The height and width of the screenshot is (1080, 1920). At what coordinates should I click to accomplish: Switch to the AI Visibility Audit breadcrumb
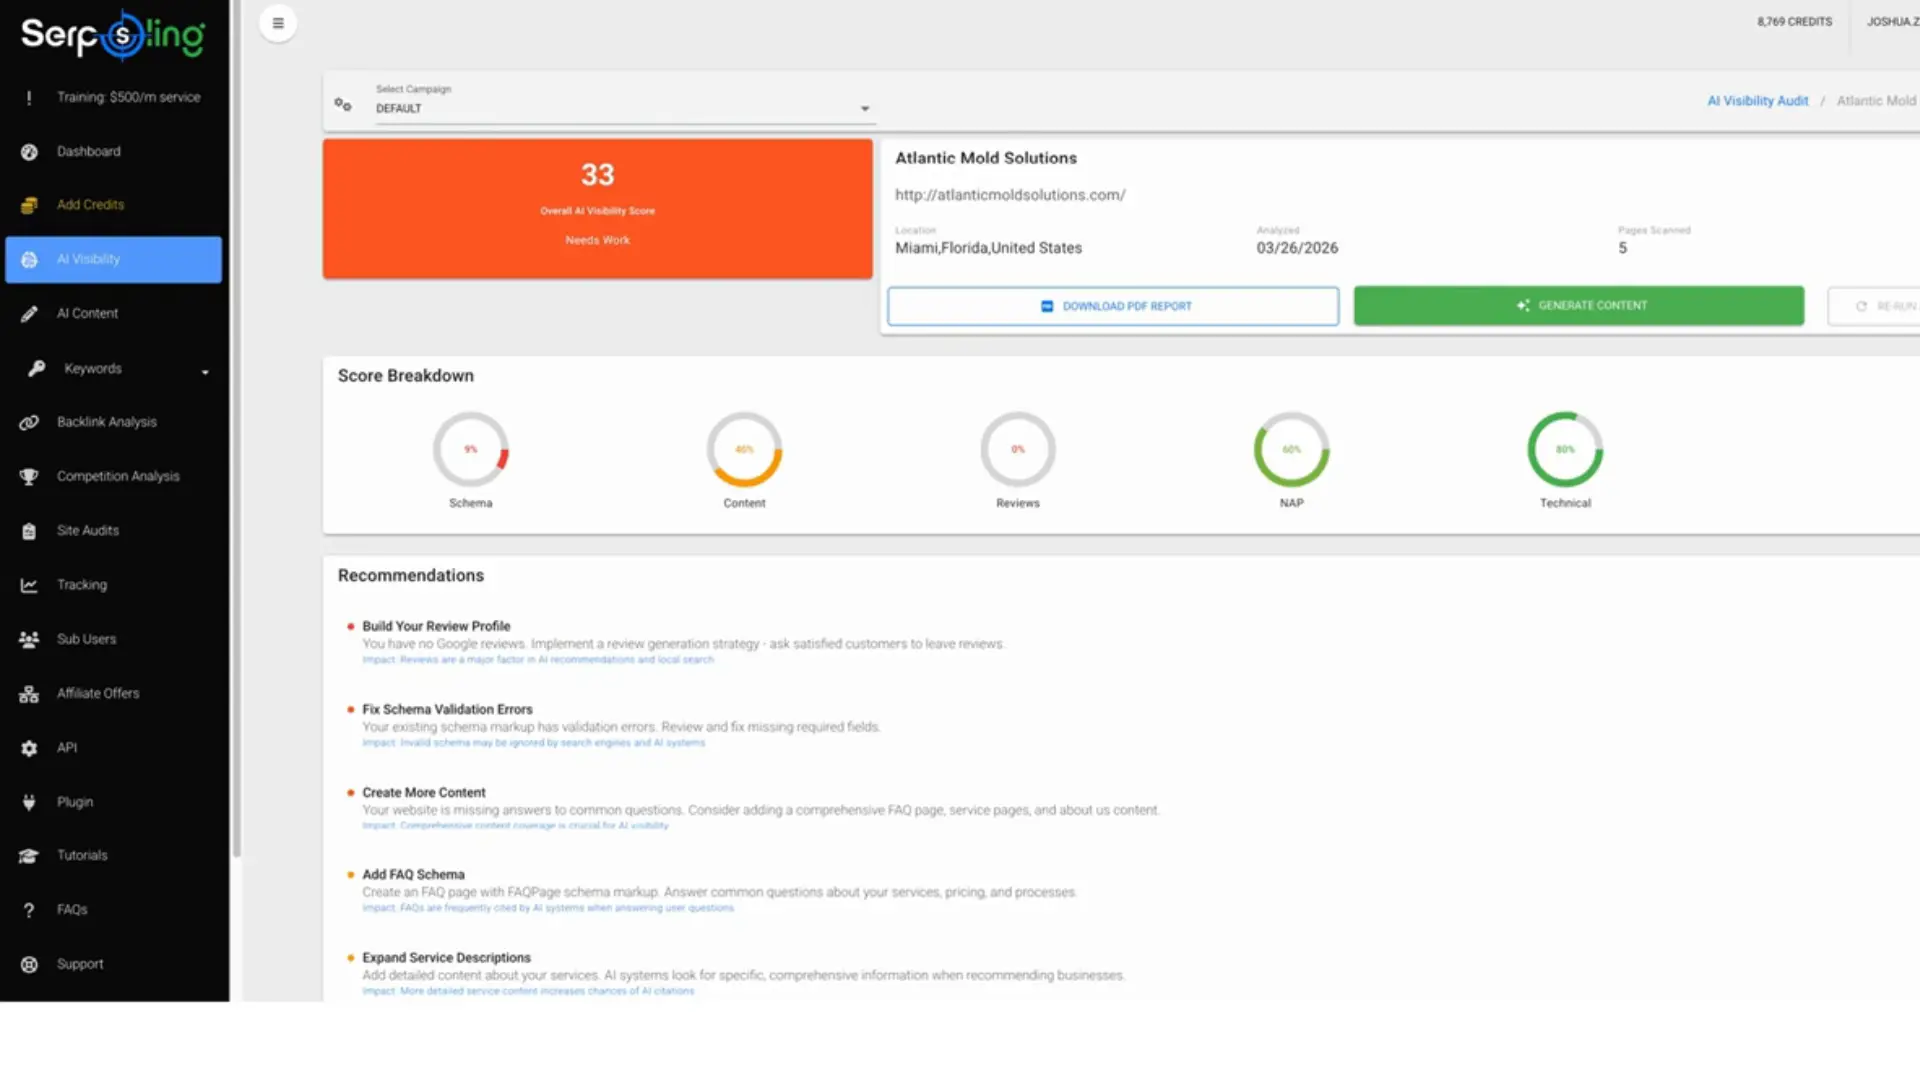click(1757, 100)
